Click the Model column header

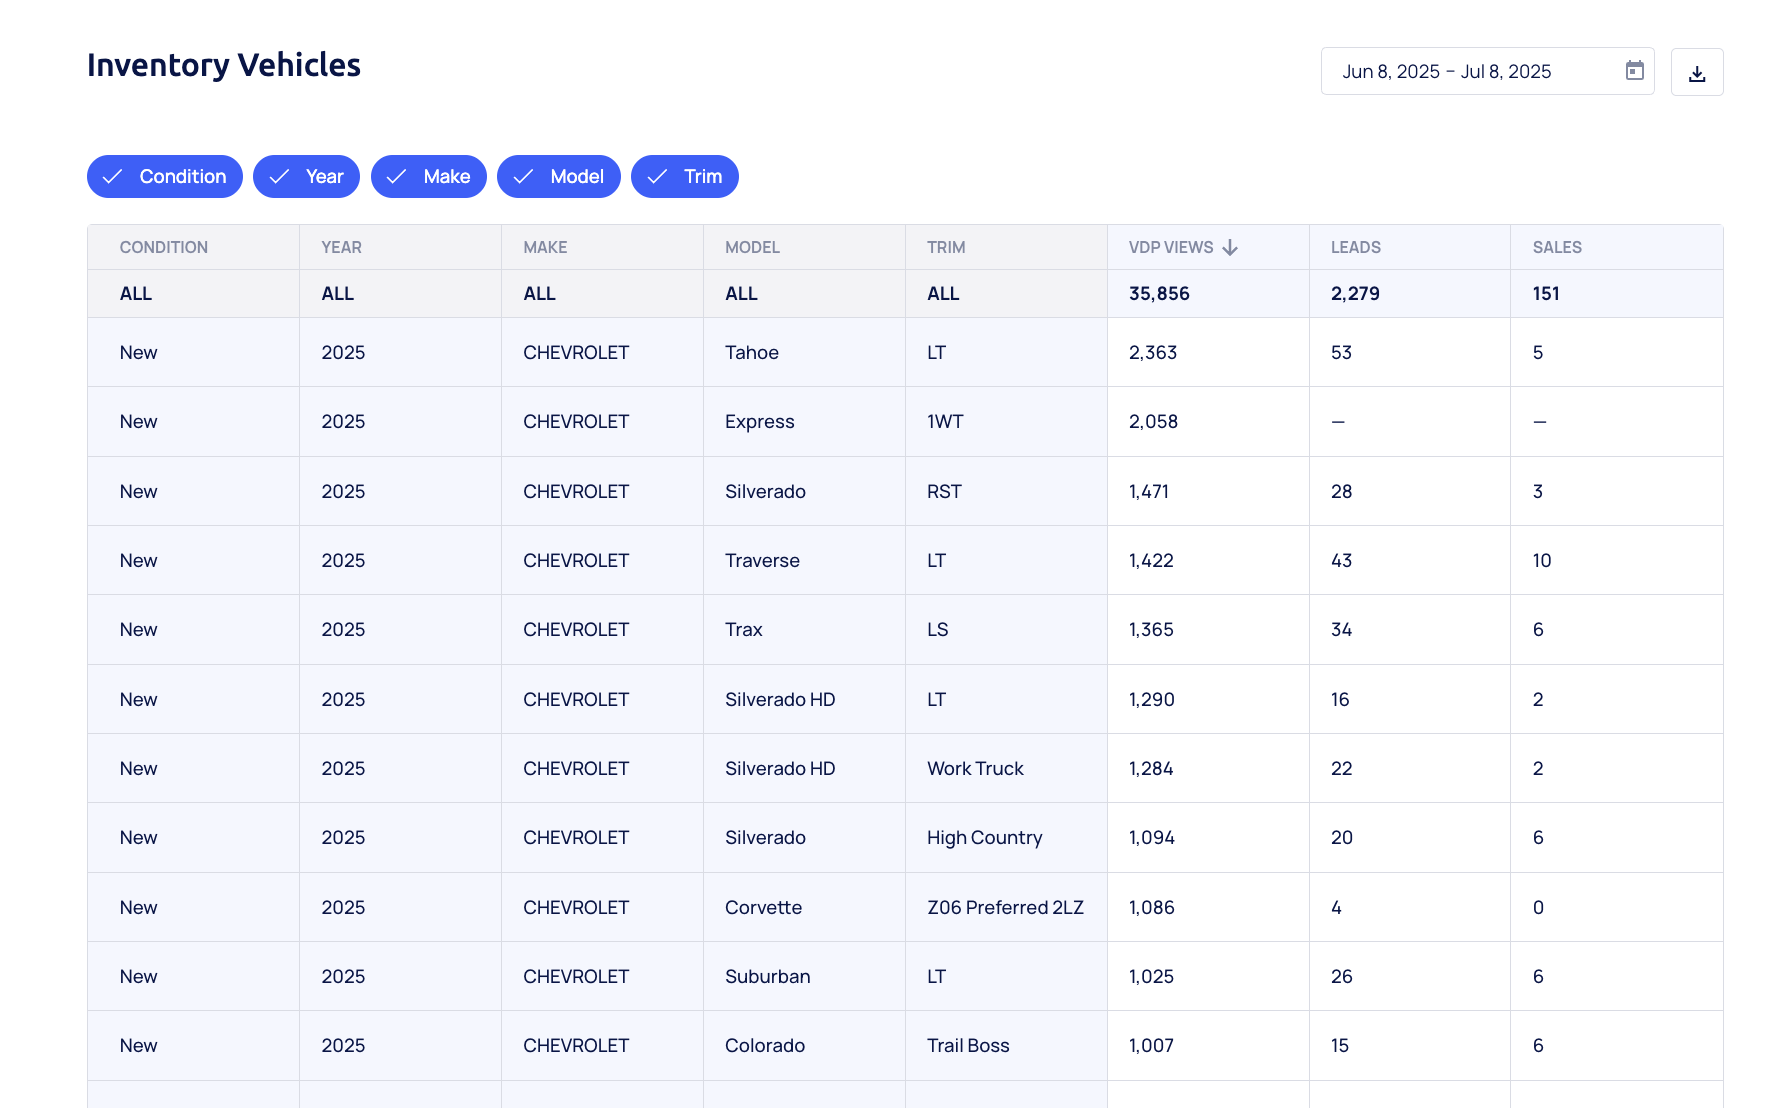click(x=752, y=247)
